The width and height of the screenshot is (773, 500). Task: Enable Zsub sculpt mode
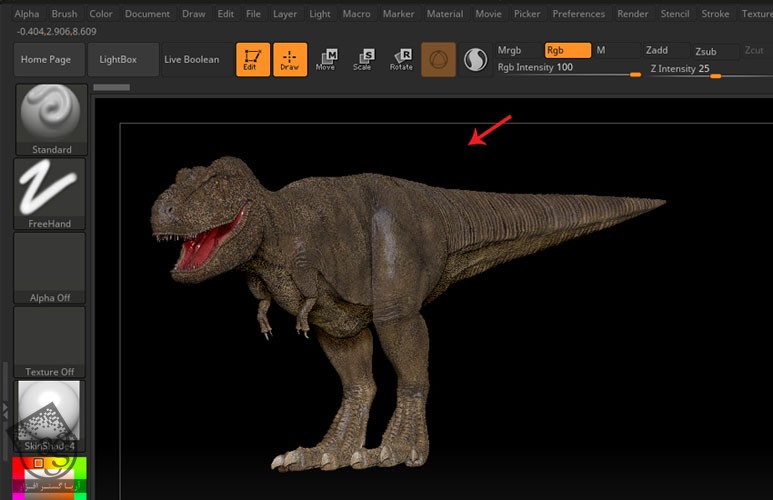click(706, 51)
